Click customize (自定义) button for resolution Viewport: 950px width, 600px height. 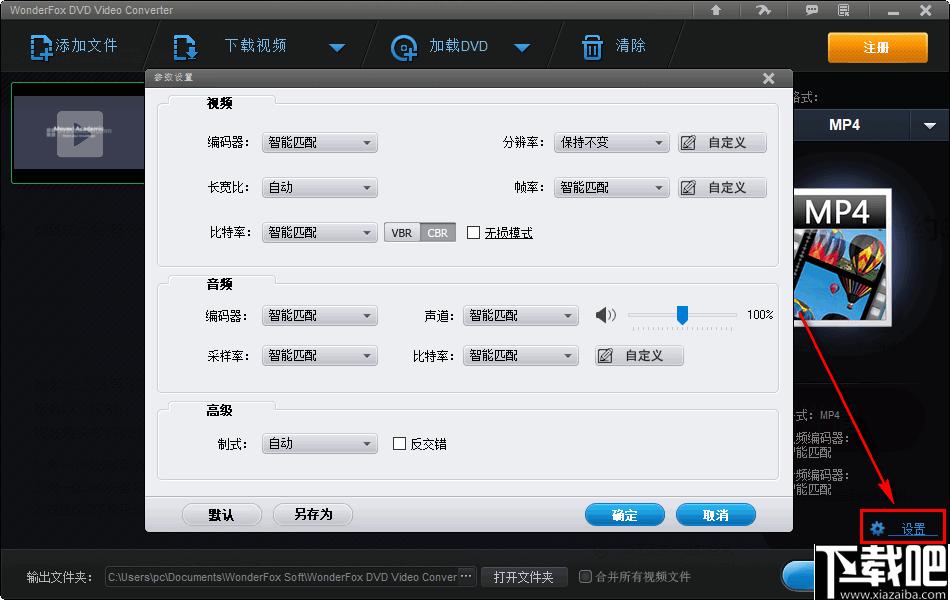click(722, 142)
